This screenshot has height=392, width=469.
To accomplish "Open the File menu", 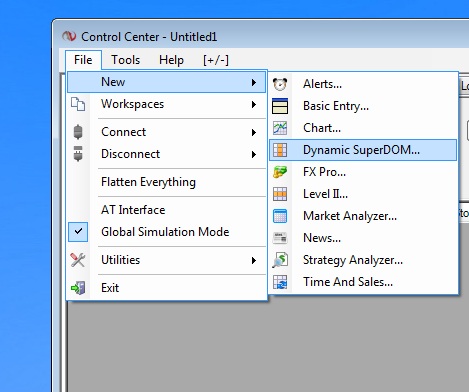I will click(x=83, y=60).
